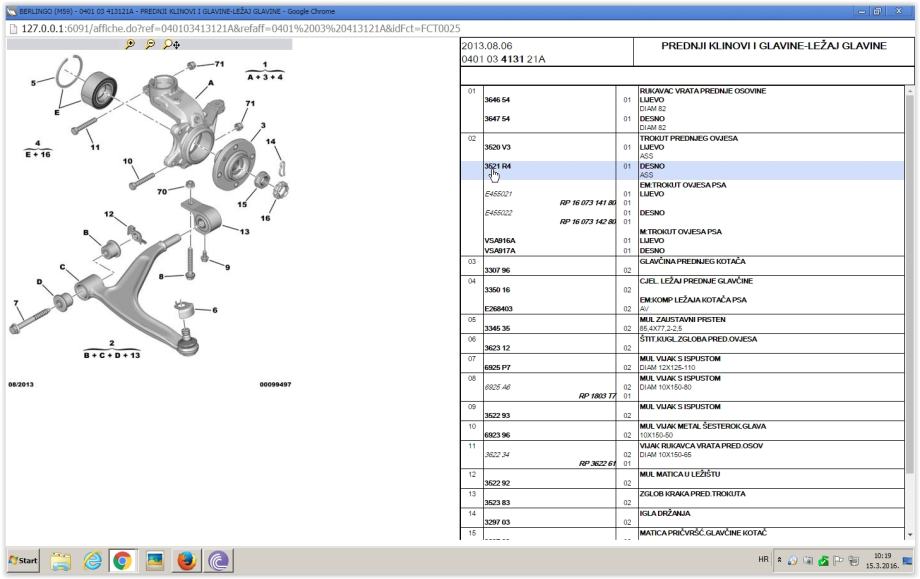The image size is (920, 579).
Task: Click the zoom in magnifier icon
Action: click(x=130, y=44)
